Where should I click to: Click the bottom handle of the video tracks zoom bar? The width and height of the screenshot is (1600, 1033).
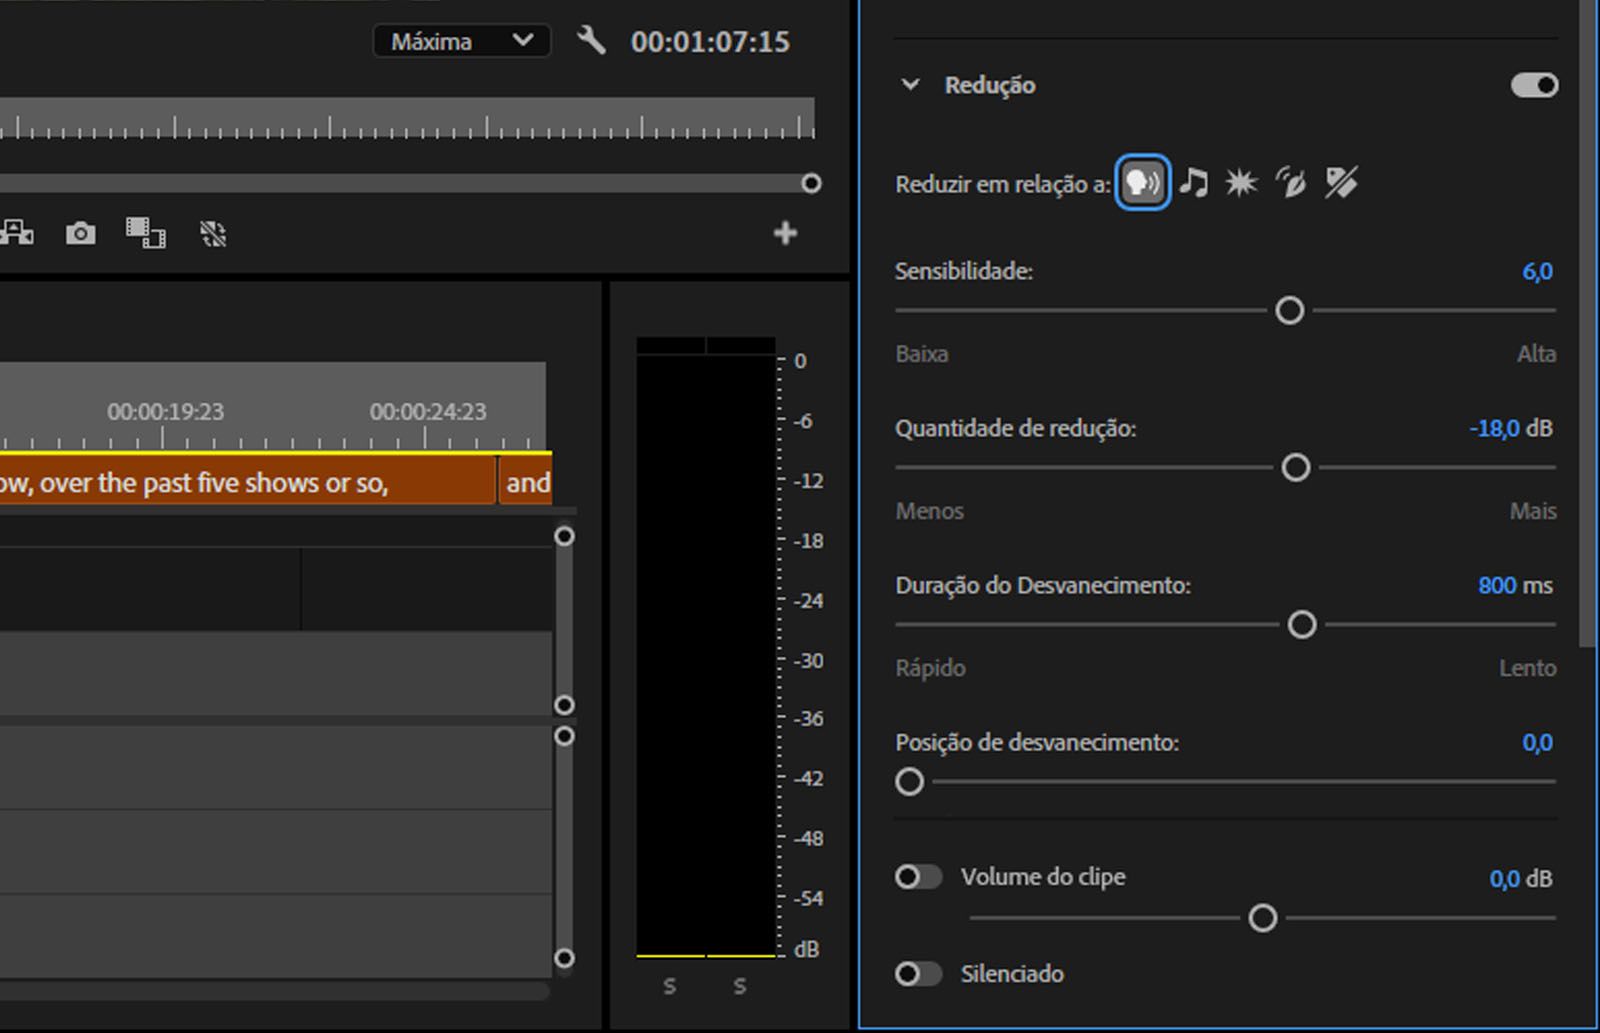tap(564, 705)
